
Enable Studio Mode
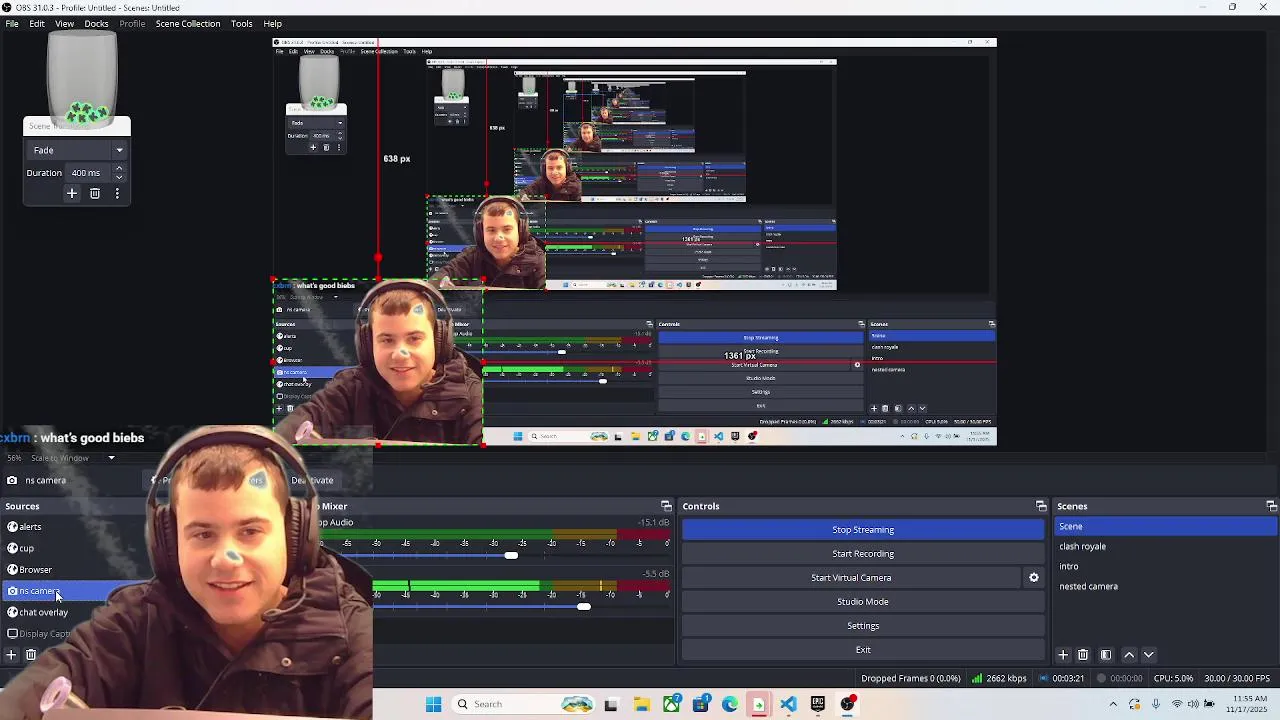[x=863, y=602]
